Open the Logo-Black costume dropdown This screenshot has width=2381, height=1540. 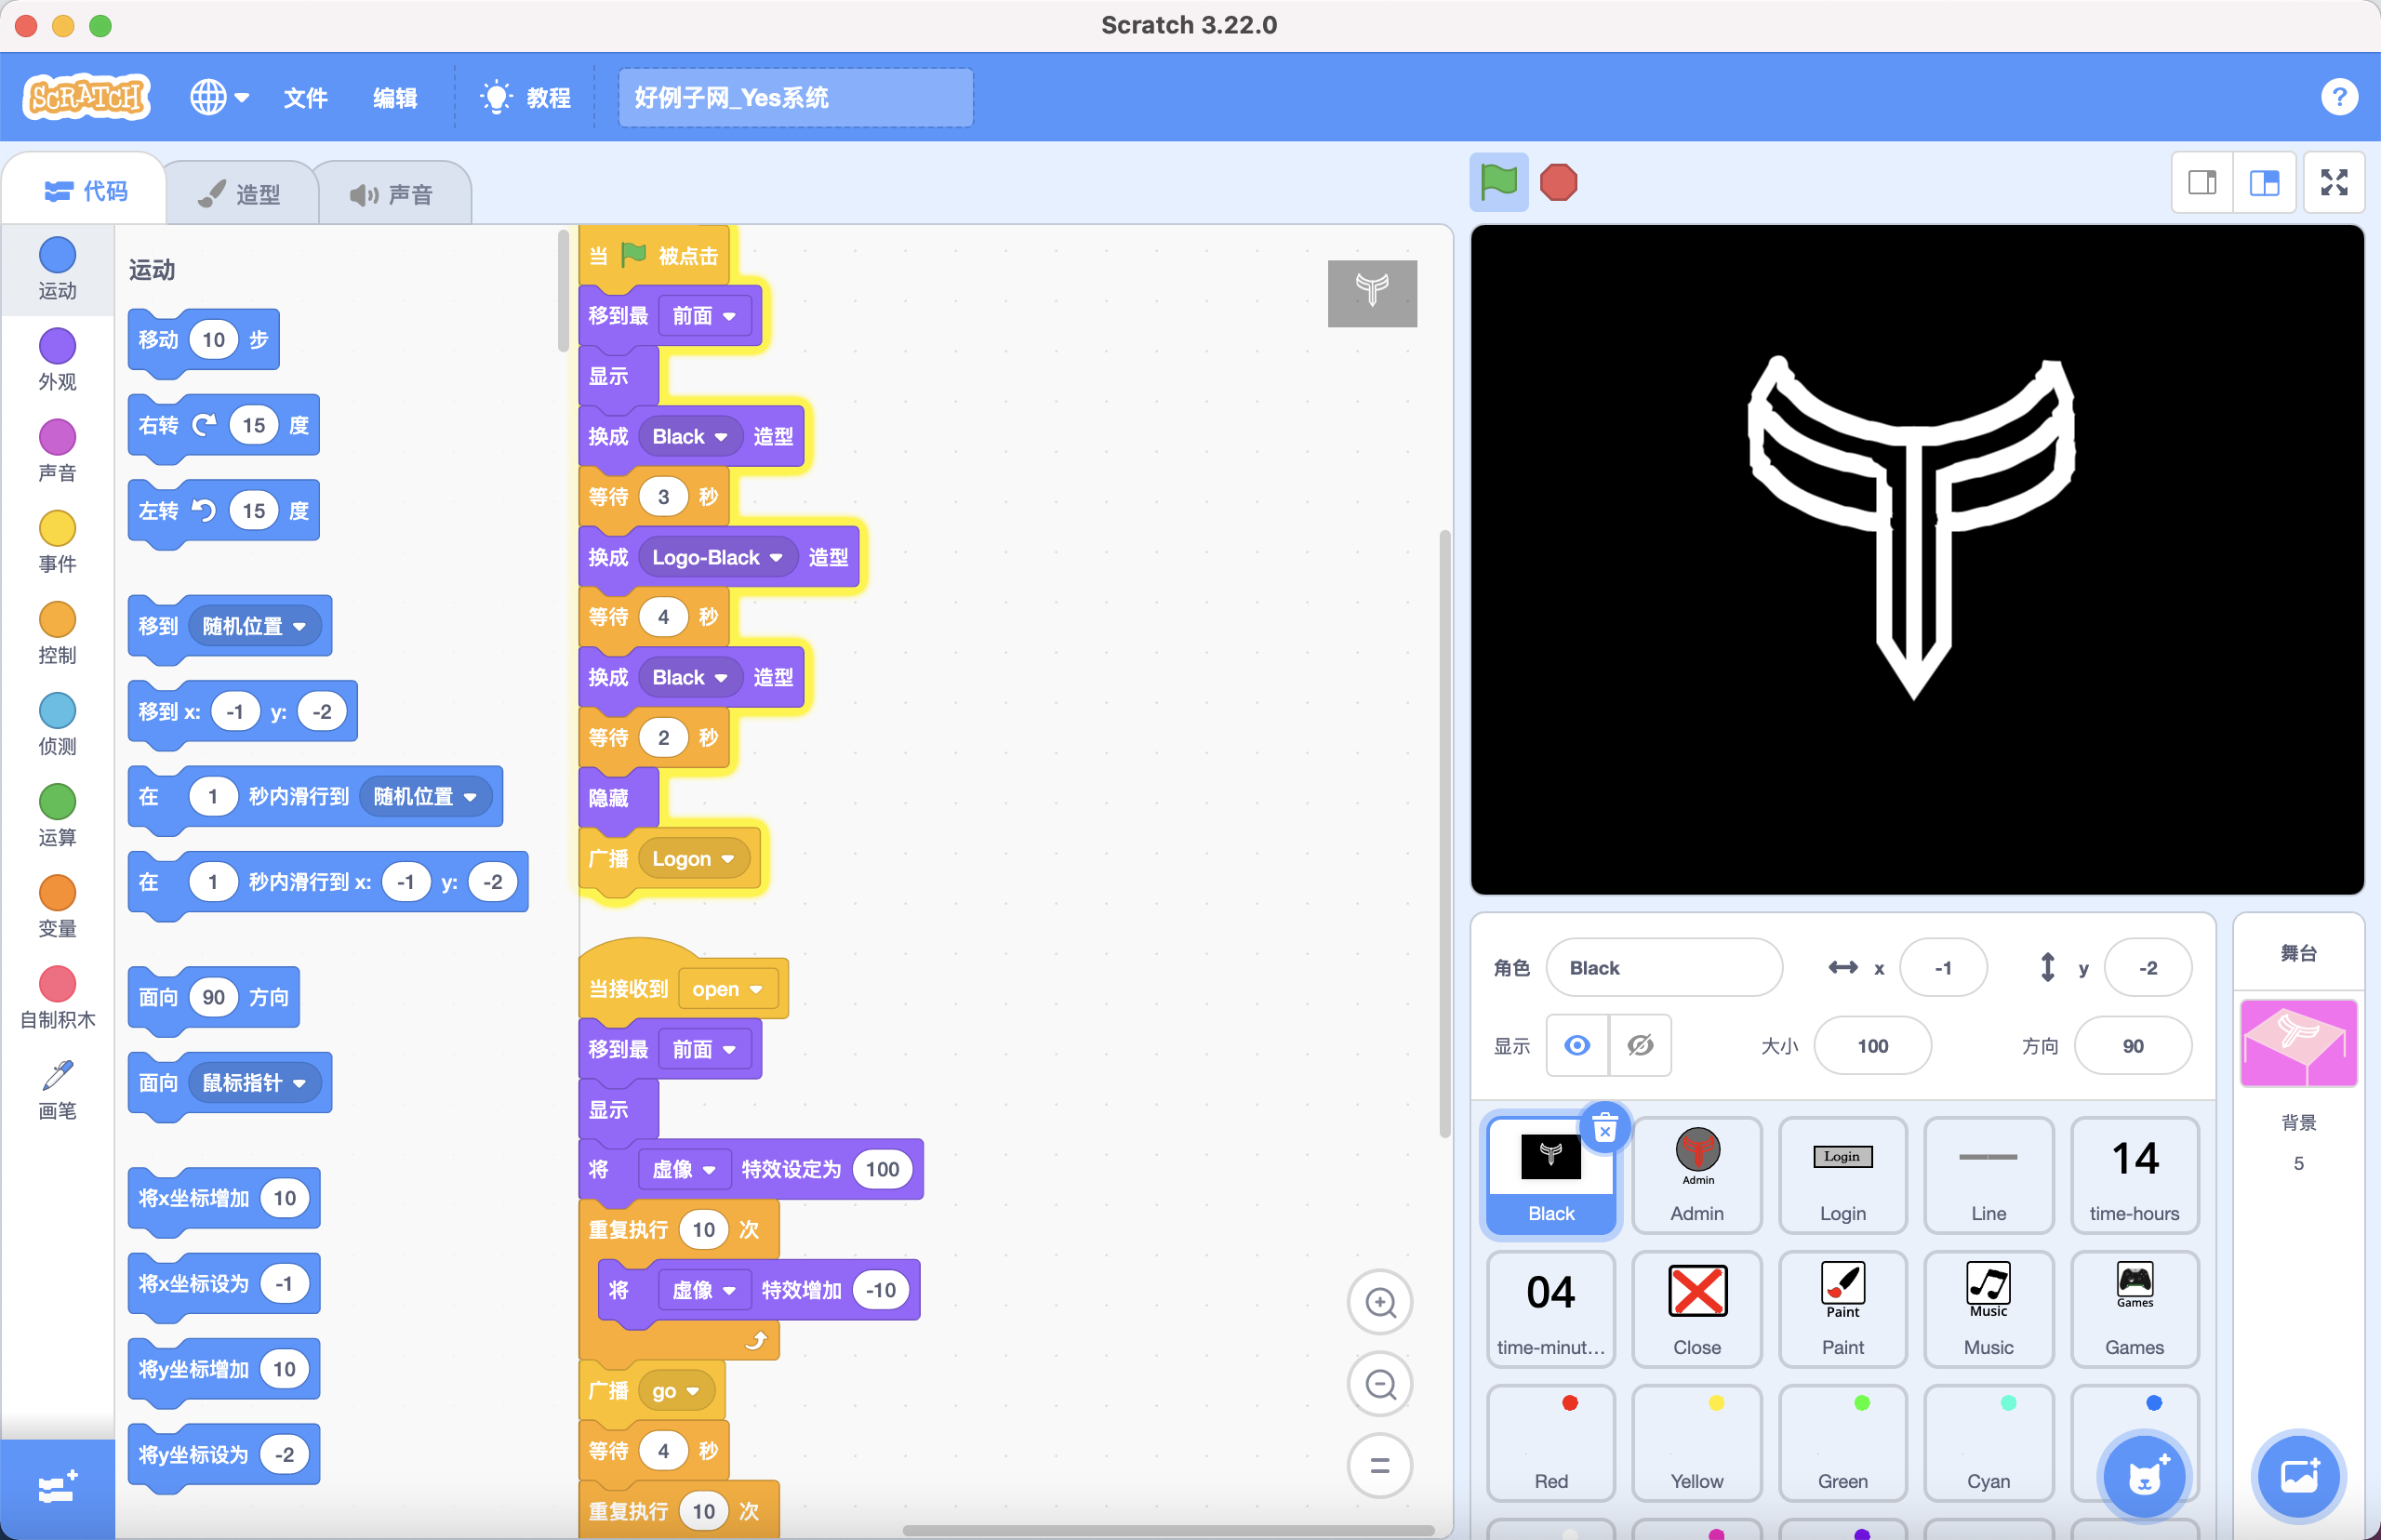coord(717,557)
